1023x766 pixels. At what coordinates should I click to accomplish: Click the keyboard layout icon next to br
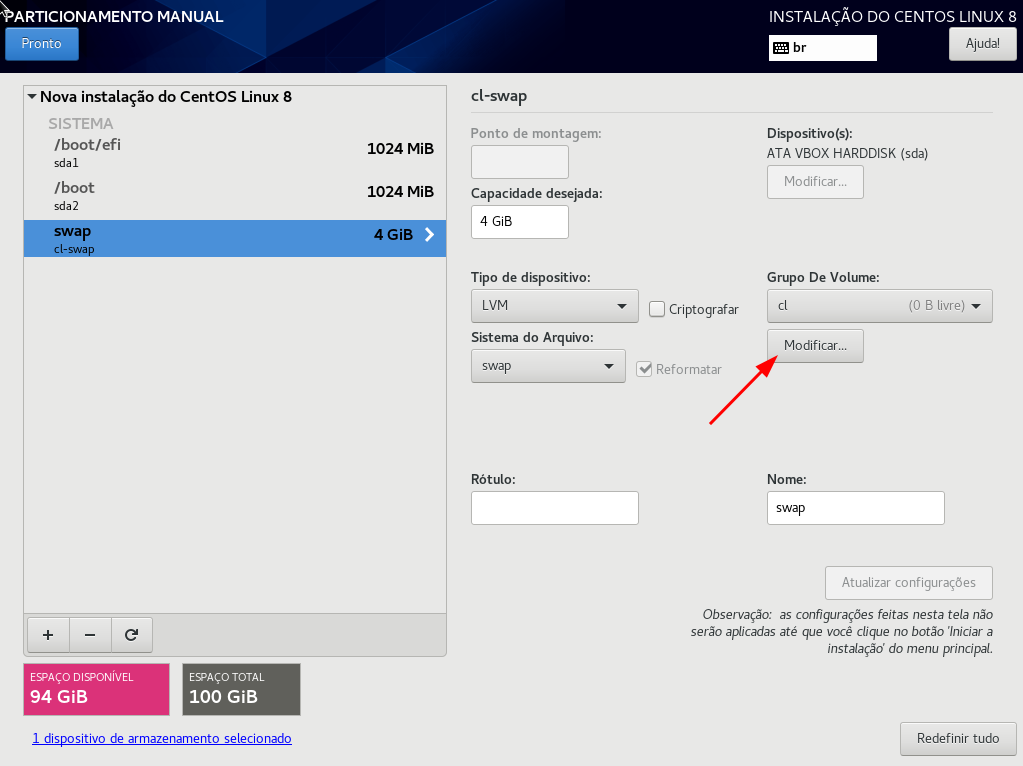781,48
